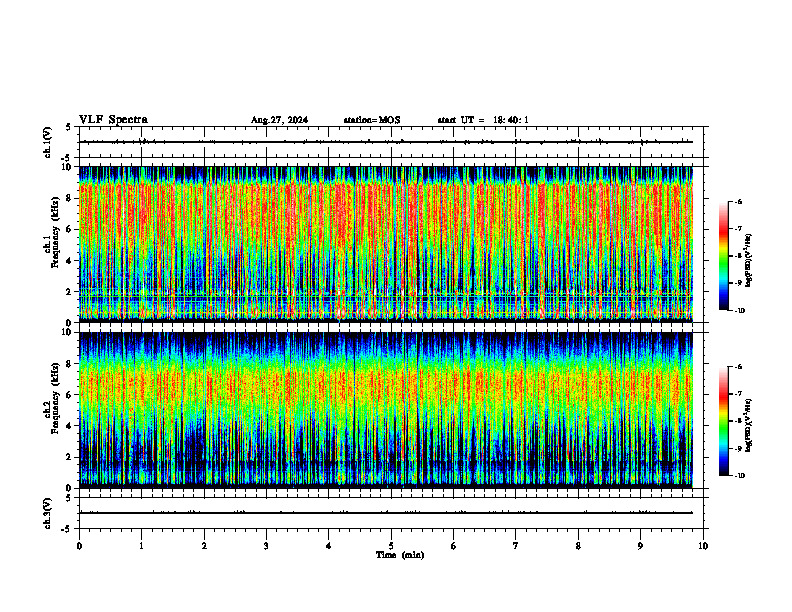Click the time axis tick label '5'

[x=391, y=546]
